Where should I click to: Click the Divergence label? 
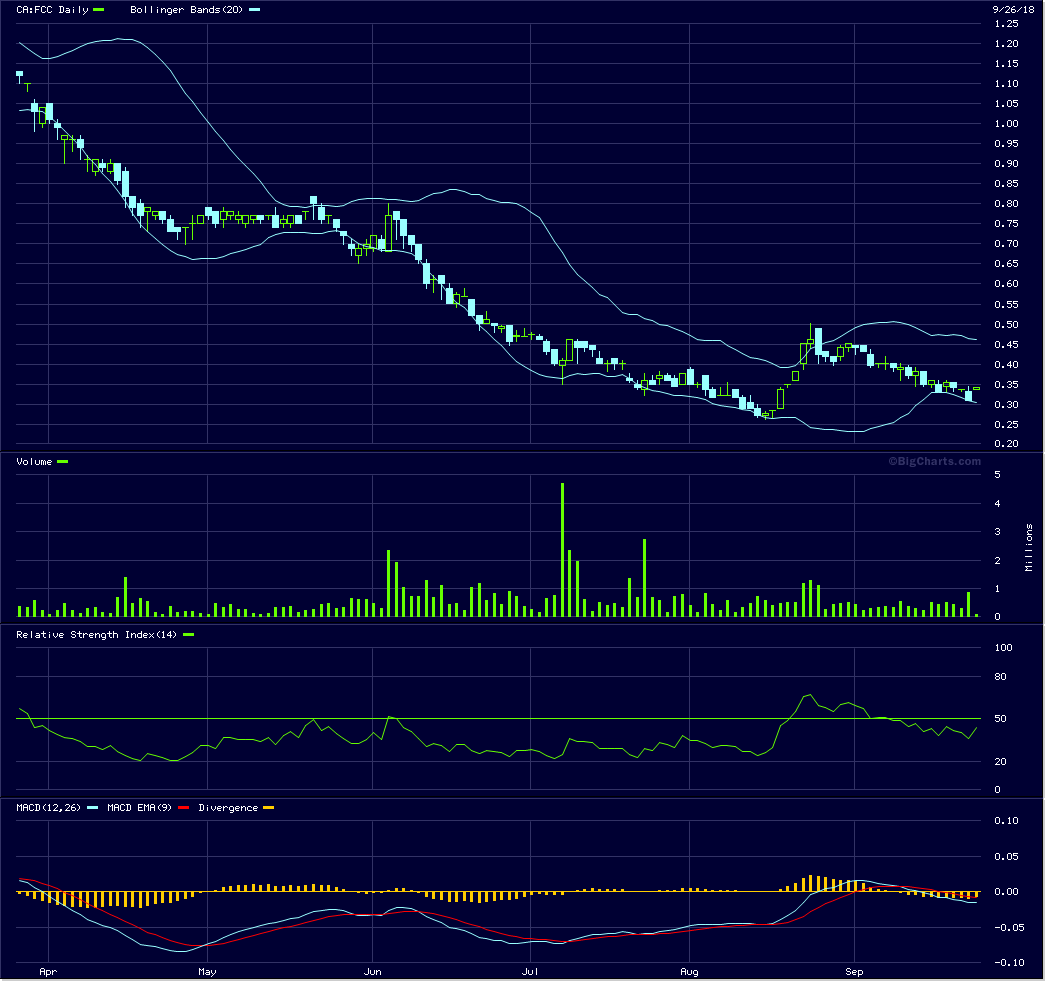[x=228, y=808]
